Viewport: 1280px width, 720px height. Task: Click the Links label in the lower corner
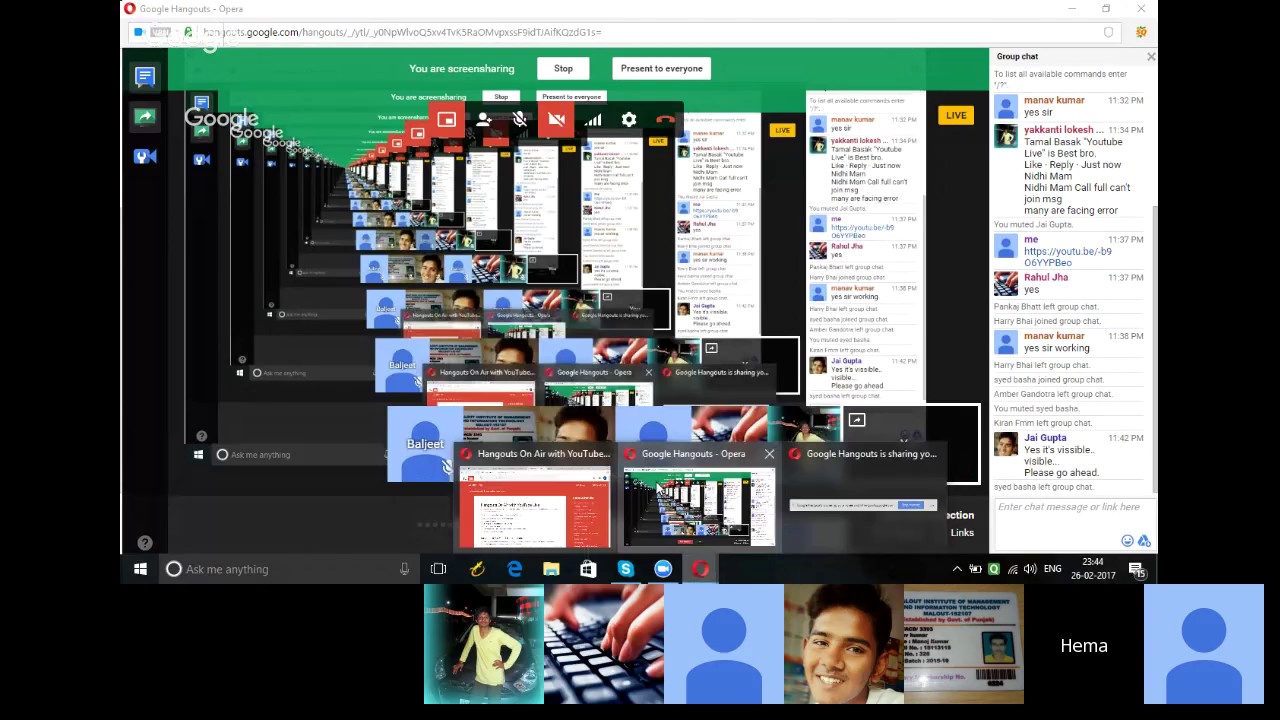tap(962, 533)
